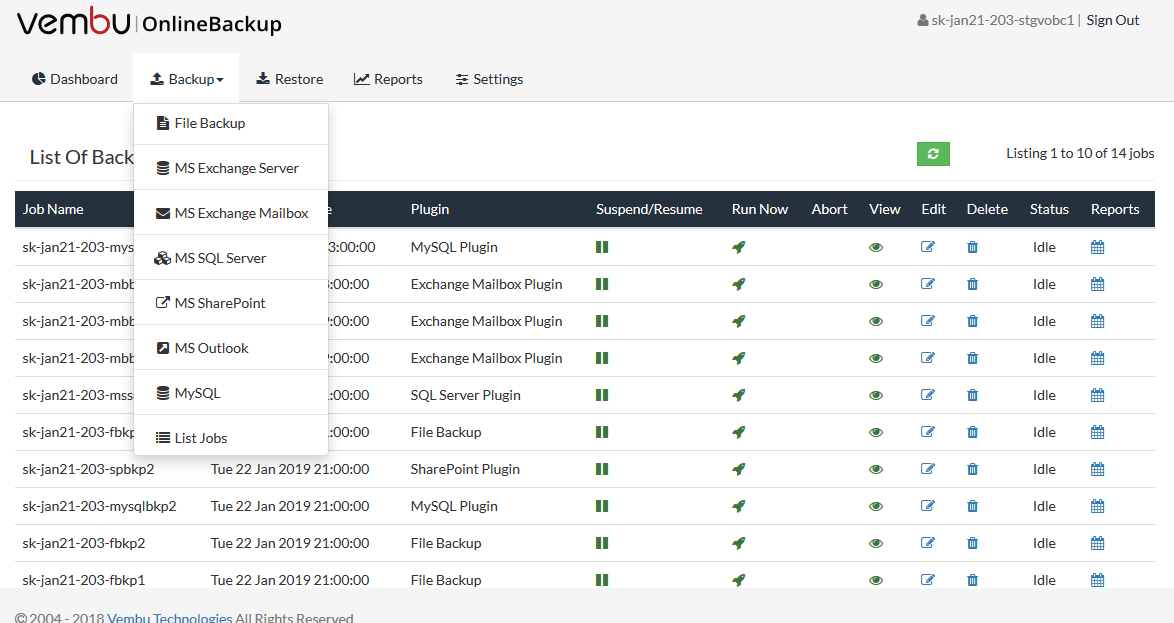View details of SQL Server Plugin job
The height and width of the screenshot is (623, 1174).
click(x=876, y=395)
